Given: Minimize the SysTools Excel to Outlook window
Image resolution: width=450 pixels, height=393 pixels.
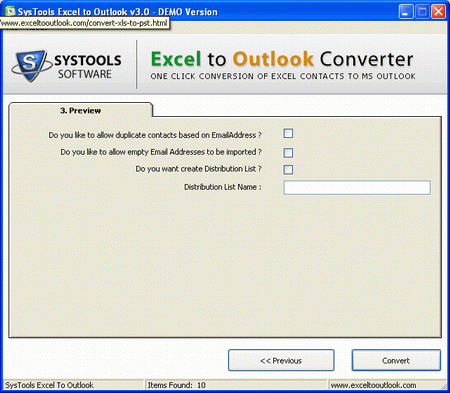Looking at the screenshot, I should (x=406, y=12).
